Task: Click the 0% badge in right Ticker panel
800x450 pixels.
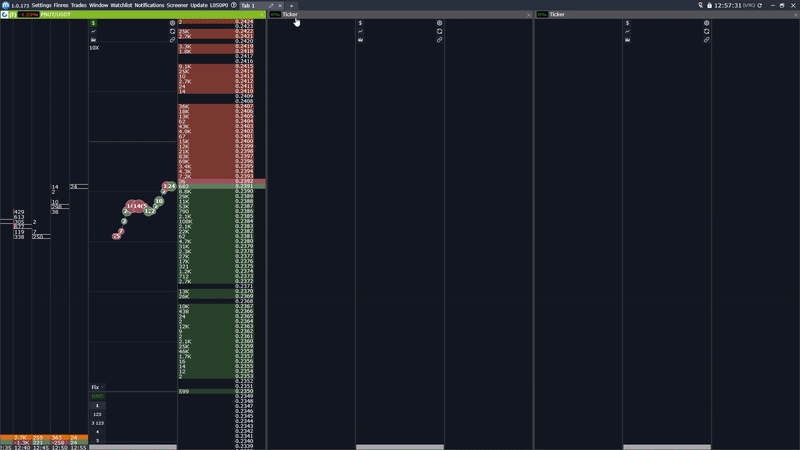Action: [542, 14]
